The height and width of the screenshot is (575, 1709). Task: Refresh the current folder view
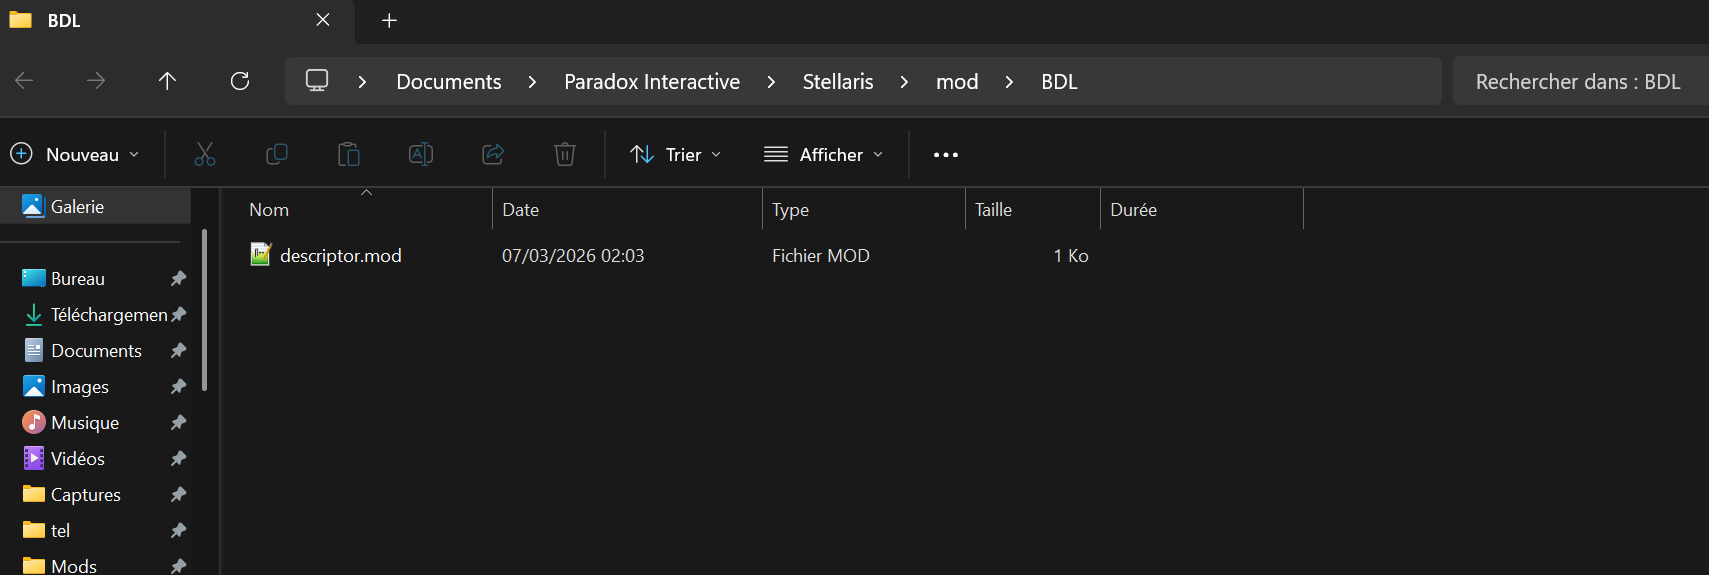(x=240, y=81)
